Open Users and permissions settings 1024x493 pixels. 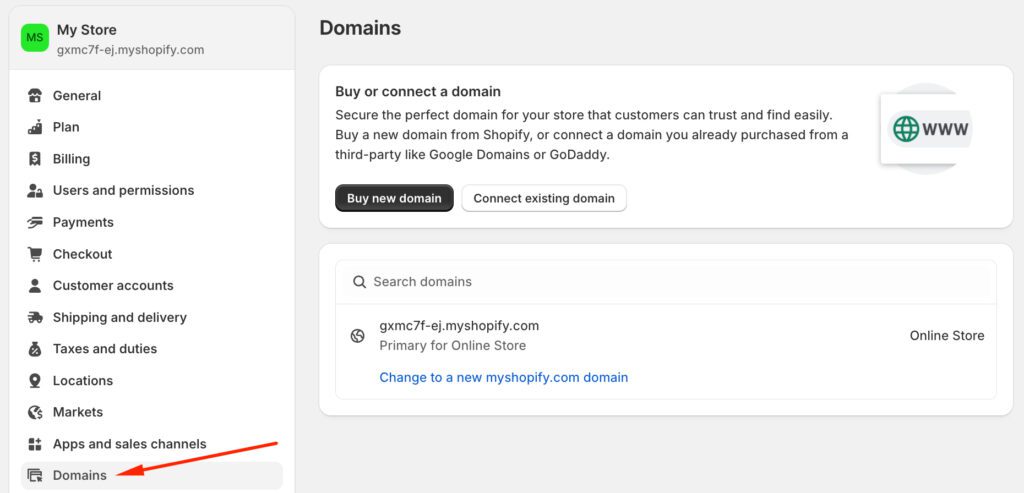coord(123,190)
